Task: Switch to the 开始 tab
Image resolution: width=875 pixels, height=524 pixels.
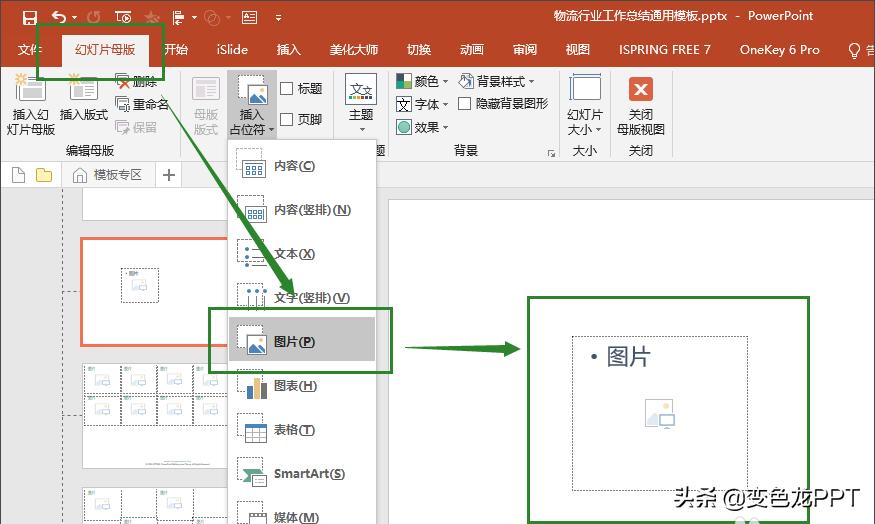Action: pyautogui.click(x=176, y=50)
